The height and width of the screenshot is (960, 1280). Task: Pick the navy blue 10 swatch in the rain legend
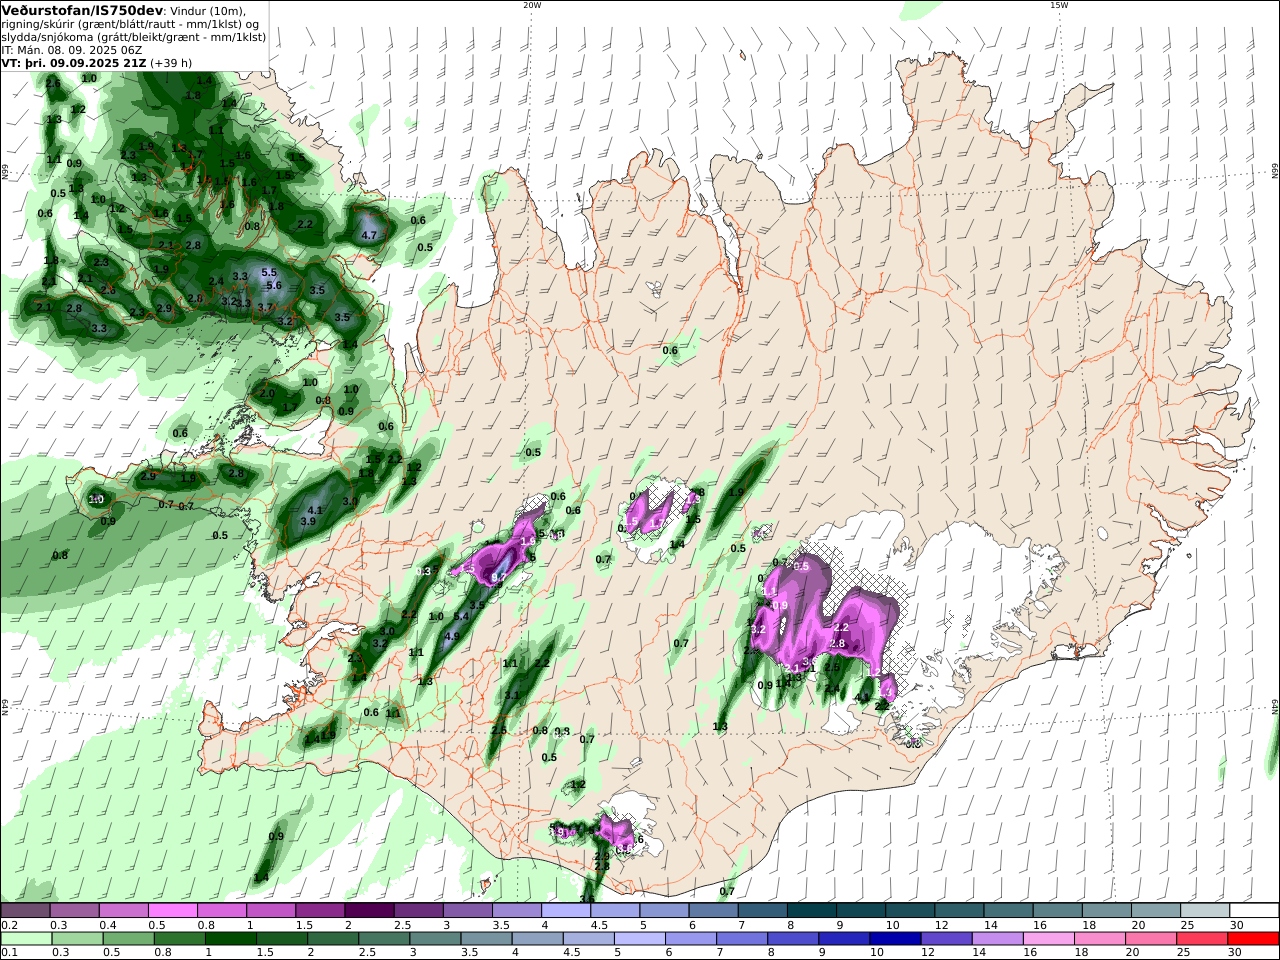click(x=895, y=939)
